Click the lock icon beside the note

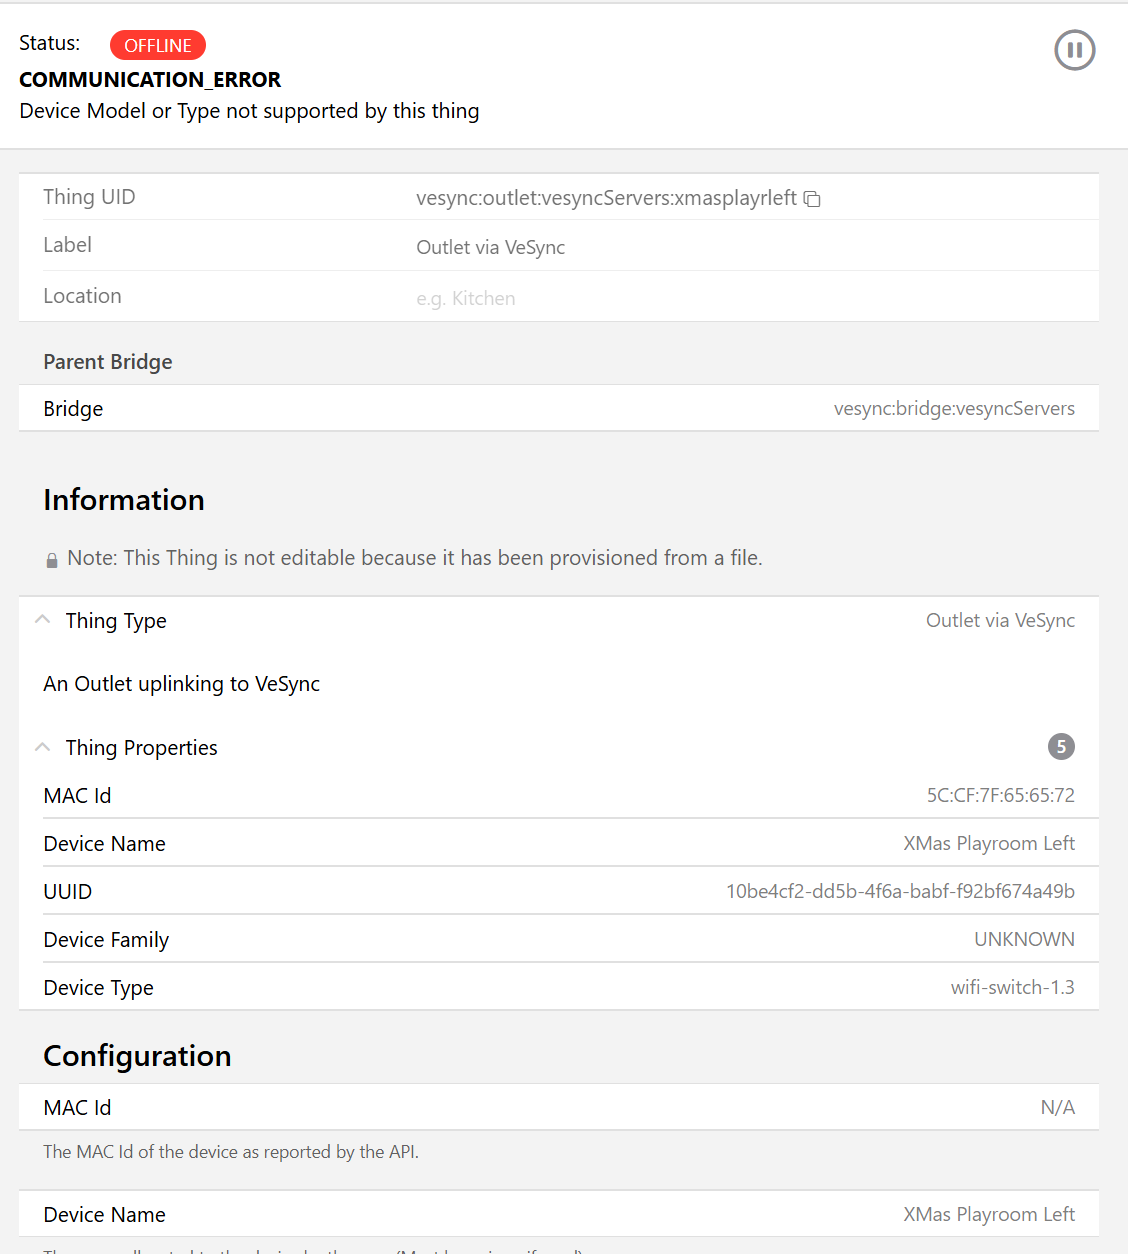tap(51, 559)
